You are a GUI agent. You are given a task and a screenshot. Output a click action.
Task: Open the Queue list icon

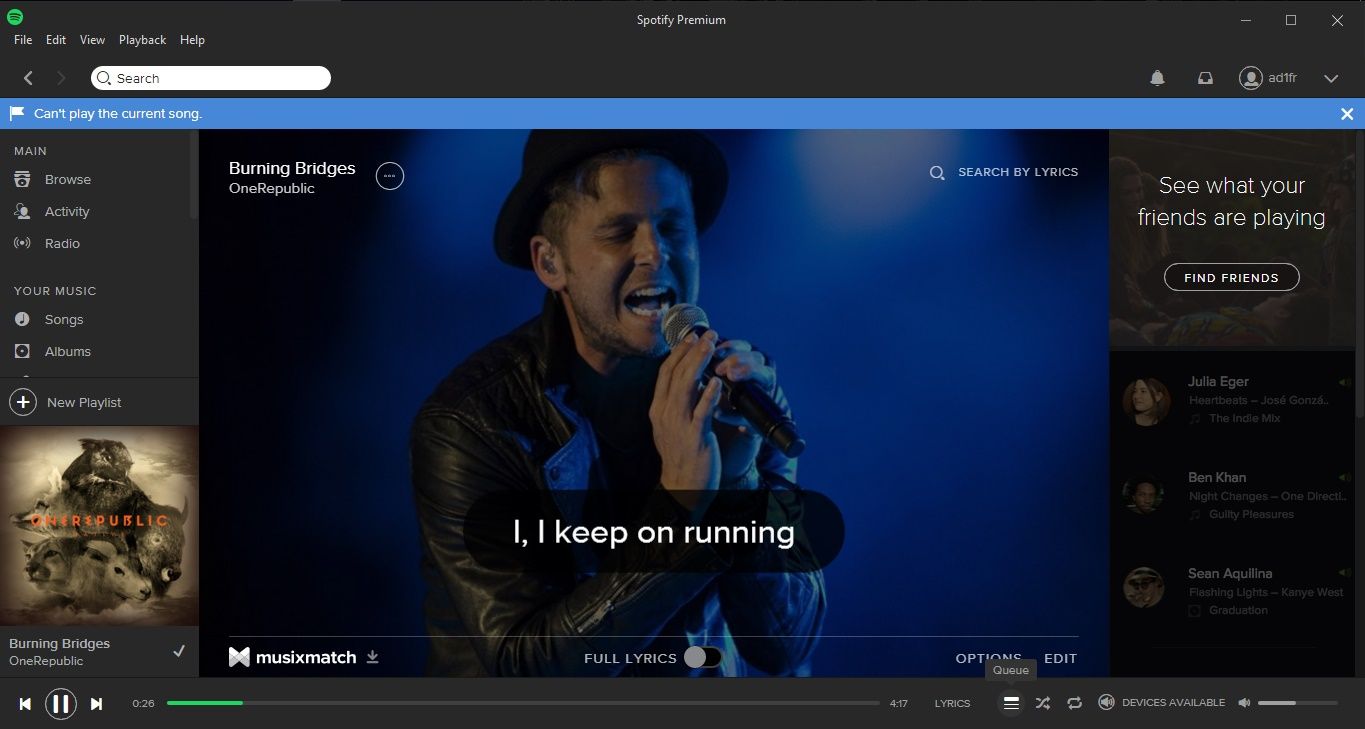(x=1011, y=703)
